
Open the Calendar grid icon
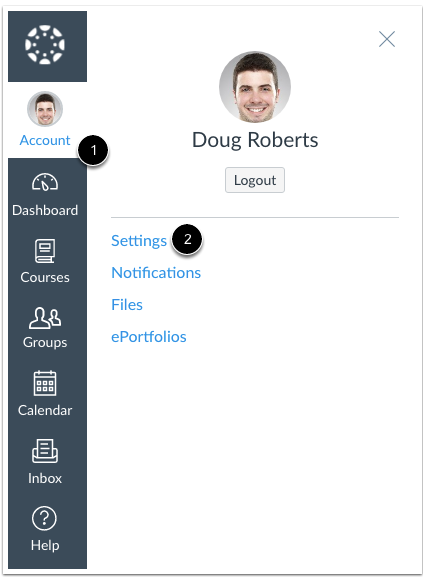[45, 383]
